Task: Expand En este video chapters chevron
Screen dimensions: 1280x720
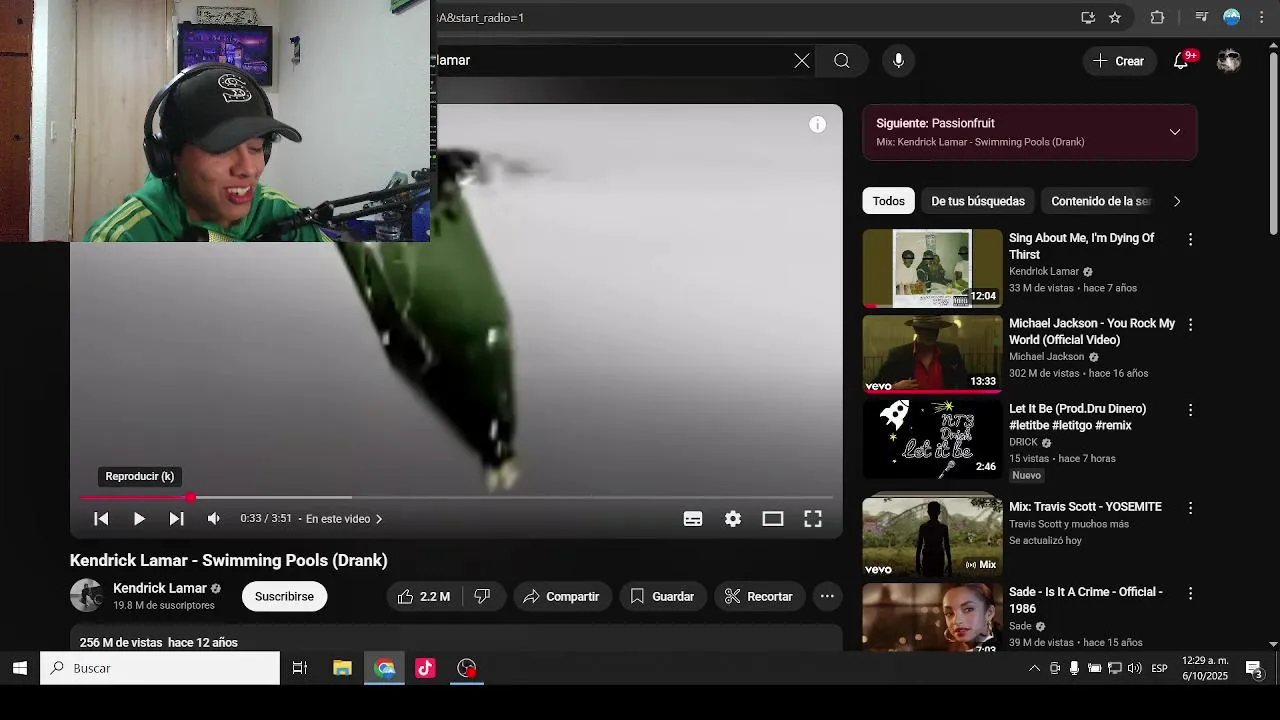Action: 379,519
